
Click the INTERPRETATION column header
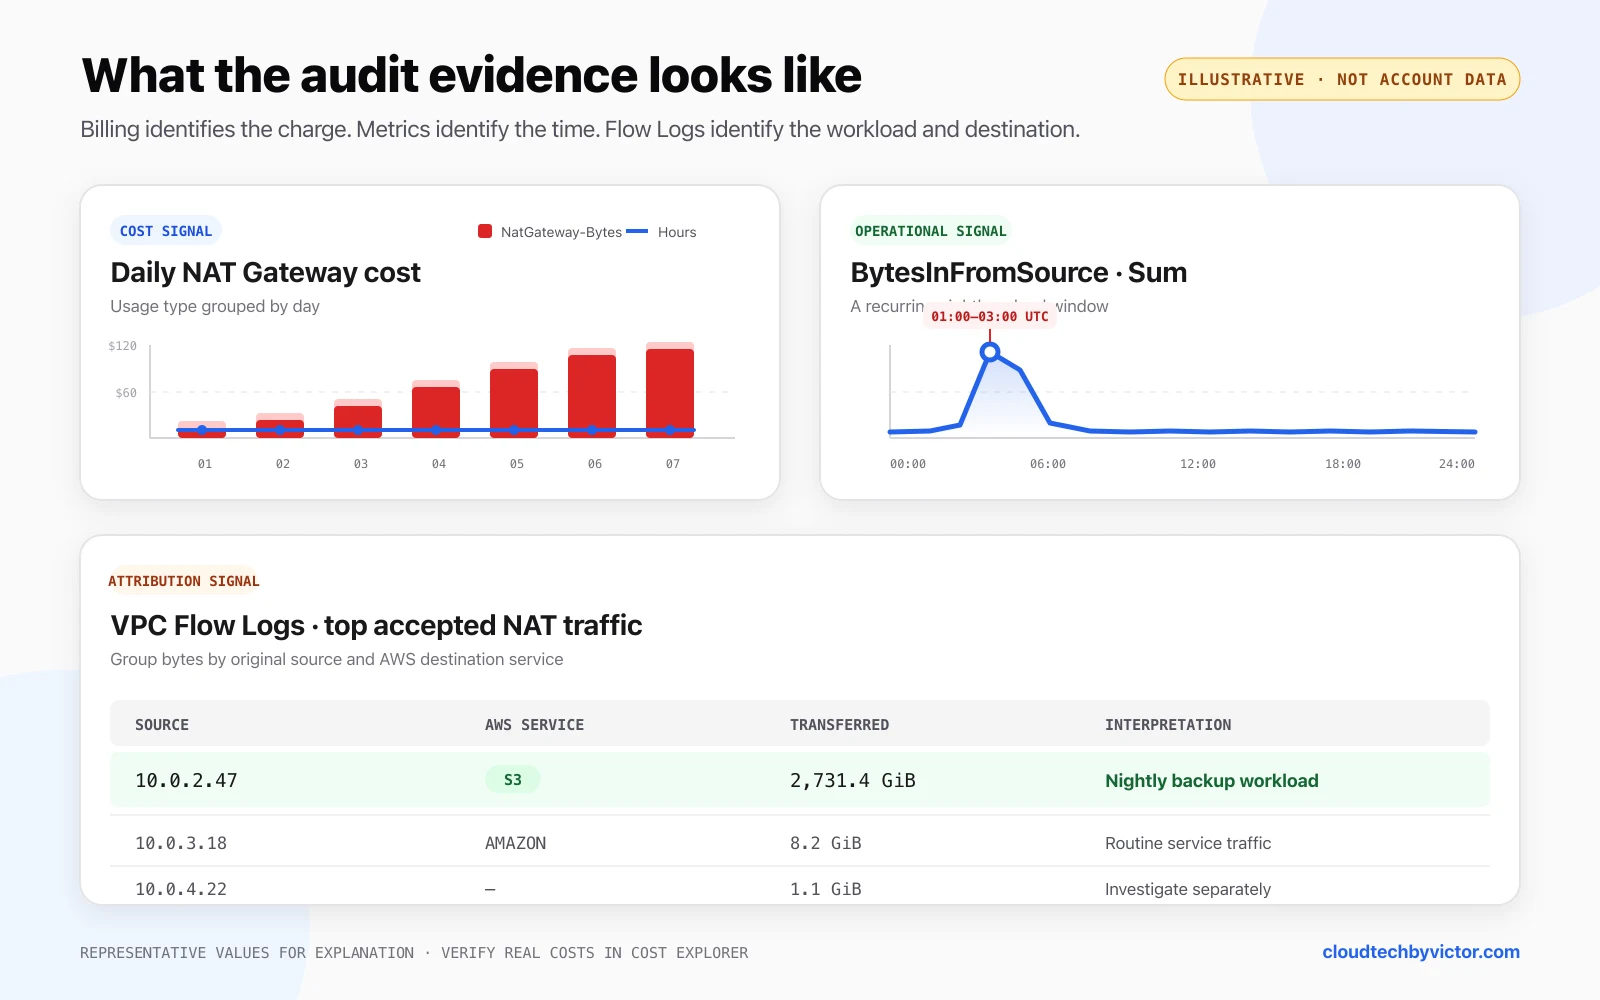pyautogui.click(x=1168, y=725)
